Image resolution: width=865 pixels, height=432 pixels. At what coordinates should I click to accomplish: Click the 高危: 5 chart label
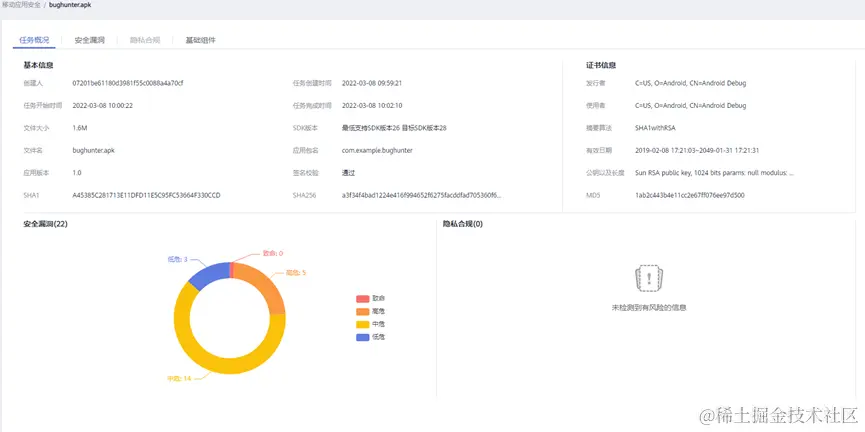296,273
